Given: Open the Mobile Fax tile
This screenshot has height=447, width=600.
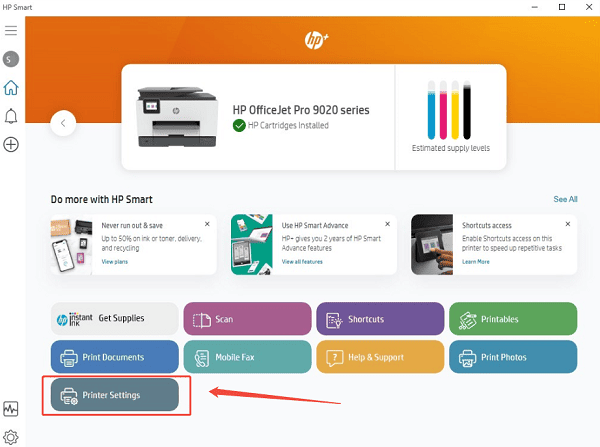Looking at the screenshot, I should point(247,357).
